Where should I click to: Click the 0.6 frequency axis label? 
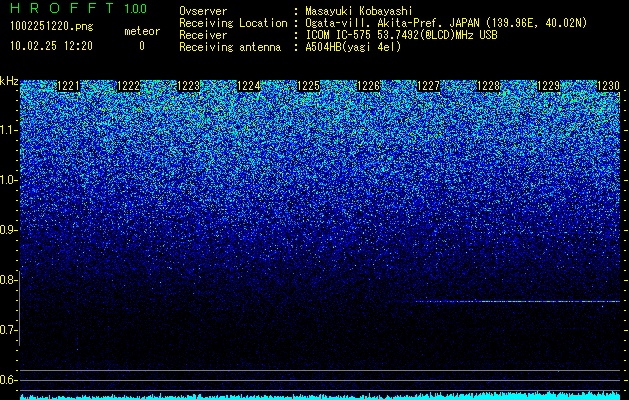[8, 380]
